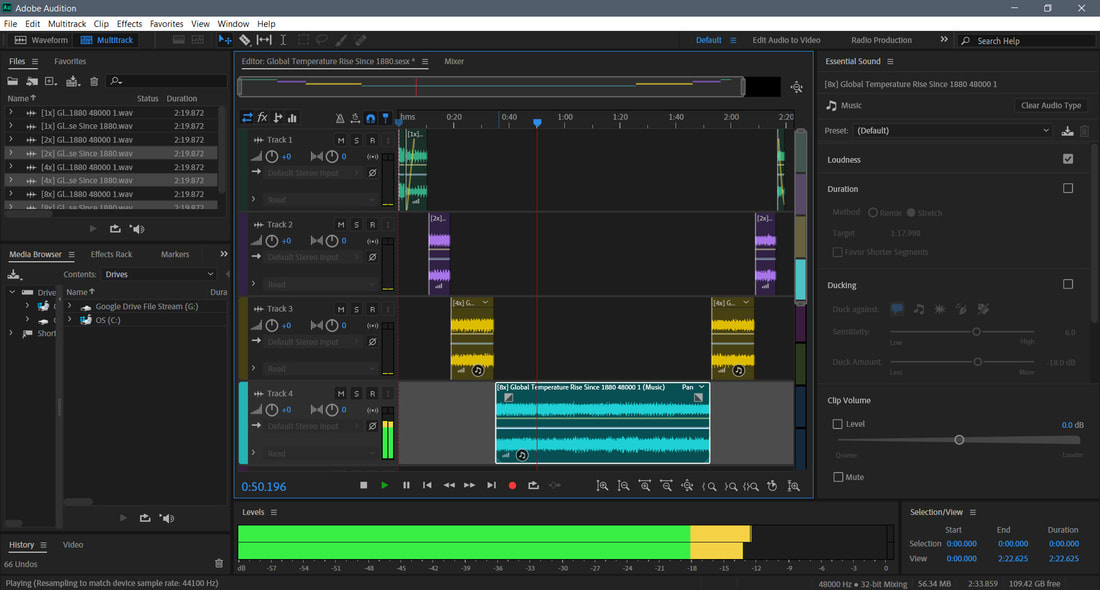
Task: Expand the [1x] GL..1880 48000 1.wav file
Action: (x=11, y=112)
